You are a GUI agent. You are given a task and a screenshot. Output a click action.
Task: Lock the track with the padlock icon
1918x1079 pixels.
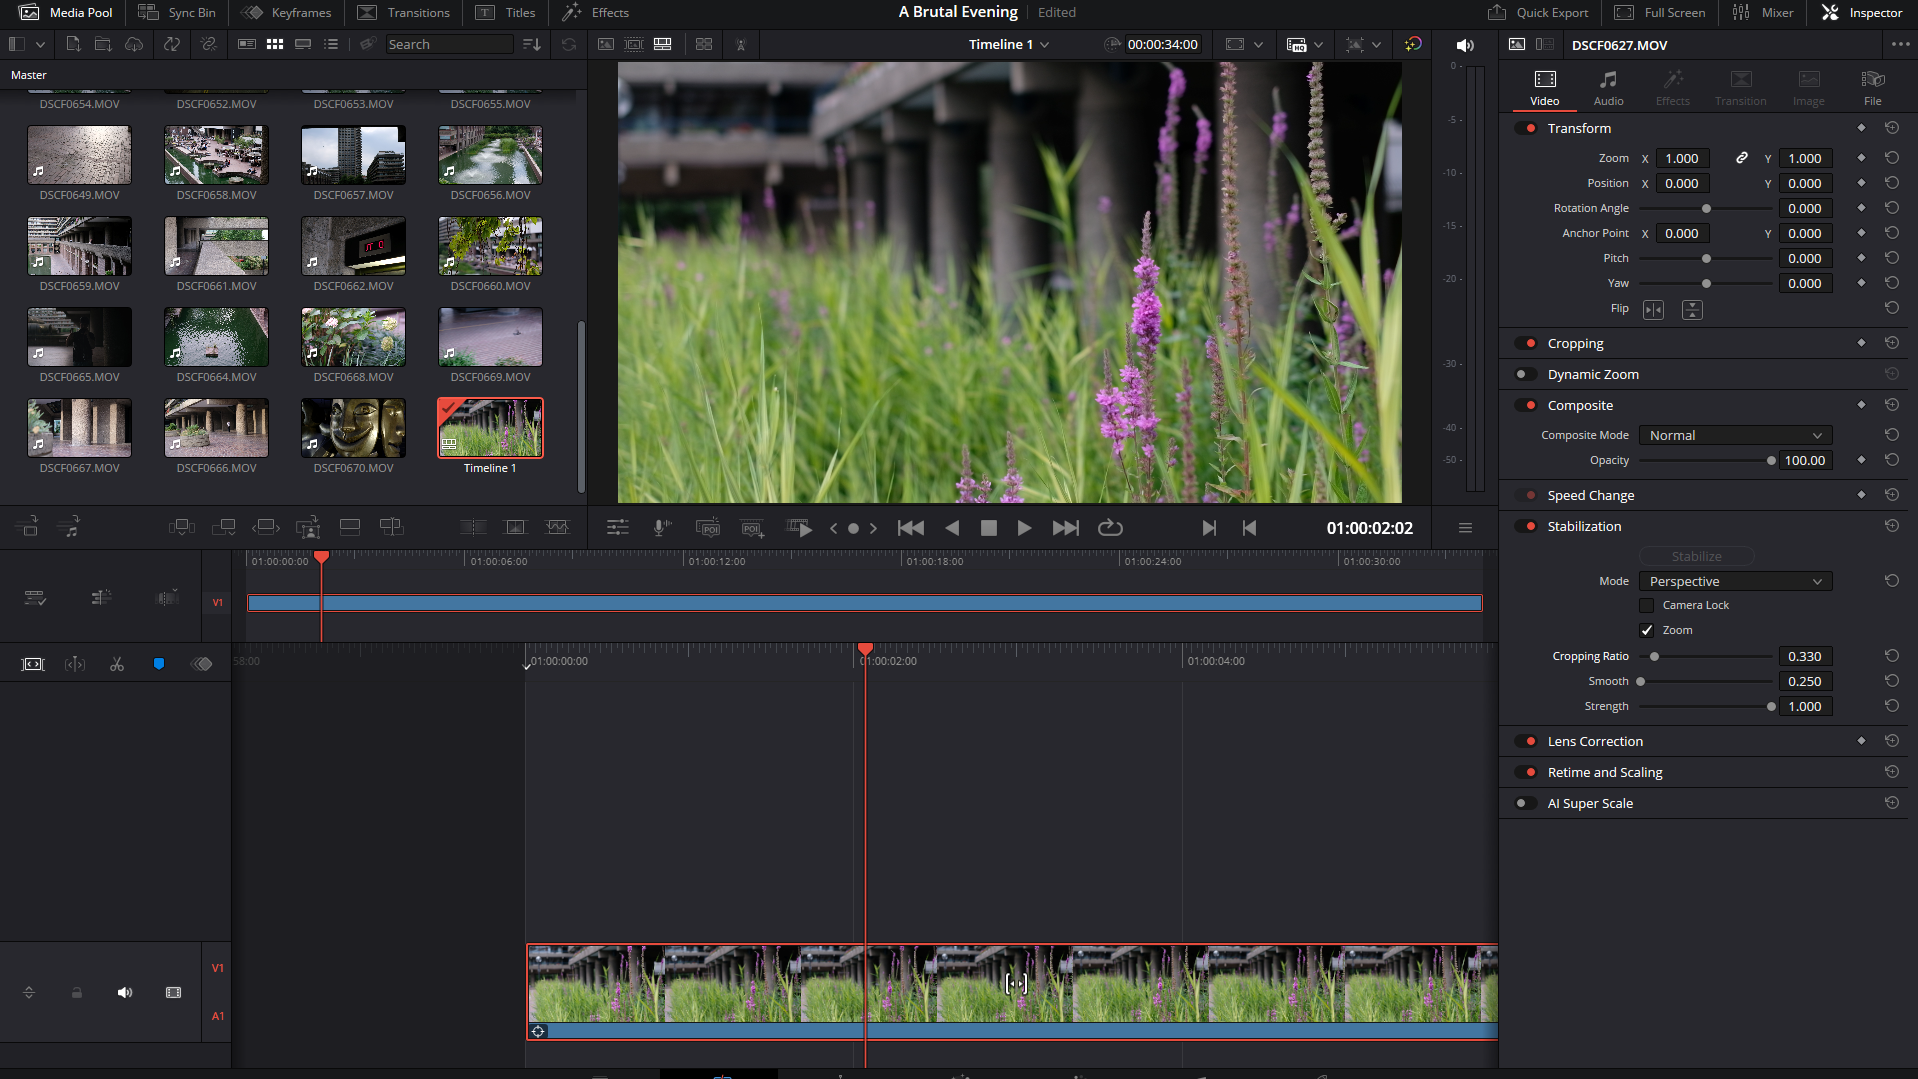click(77, 992)
